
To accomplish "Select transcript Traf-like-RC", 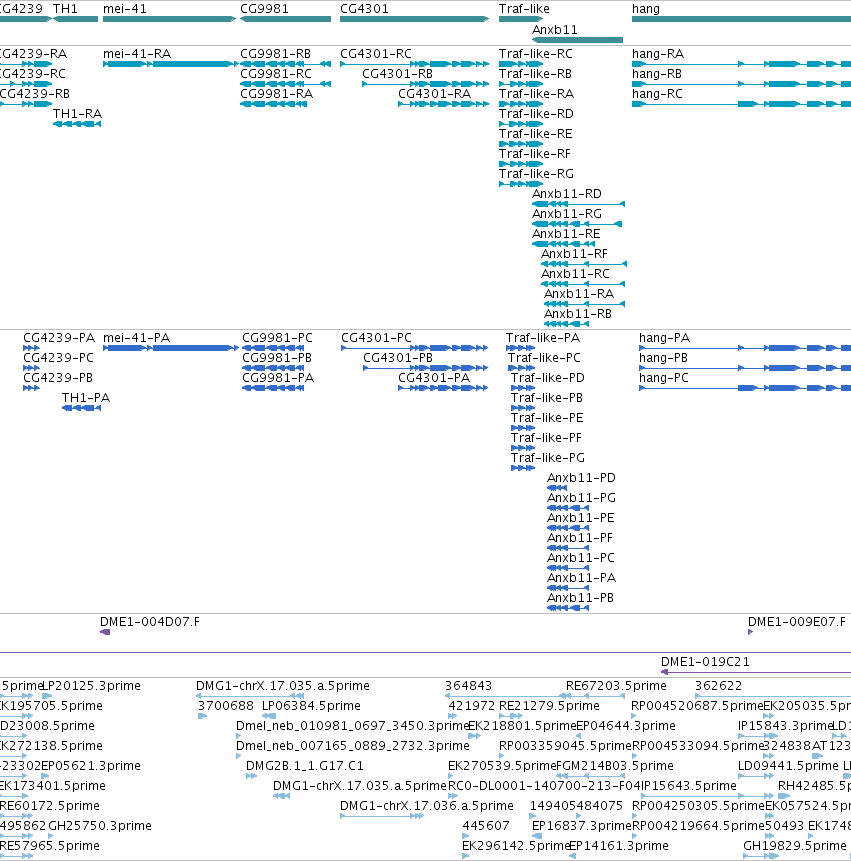I will [x=535, y=54].
